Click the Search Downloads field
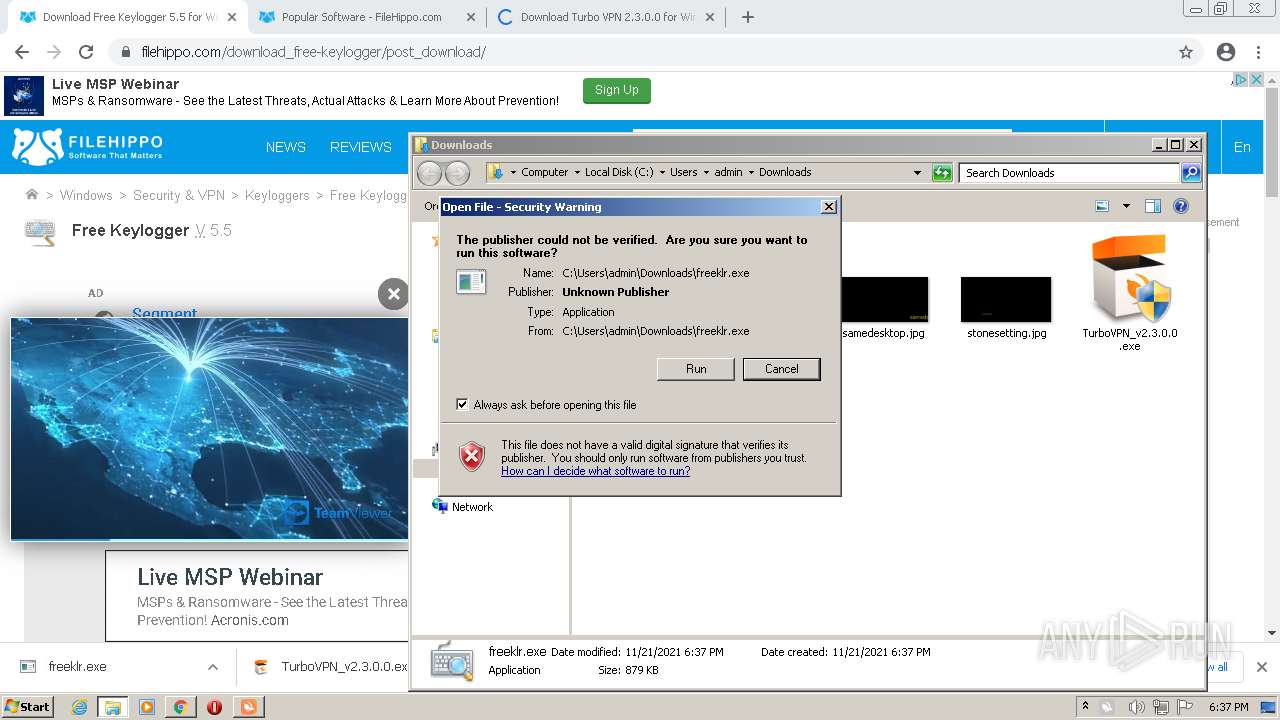 tap(1069, 173)
